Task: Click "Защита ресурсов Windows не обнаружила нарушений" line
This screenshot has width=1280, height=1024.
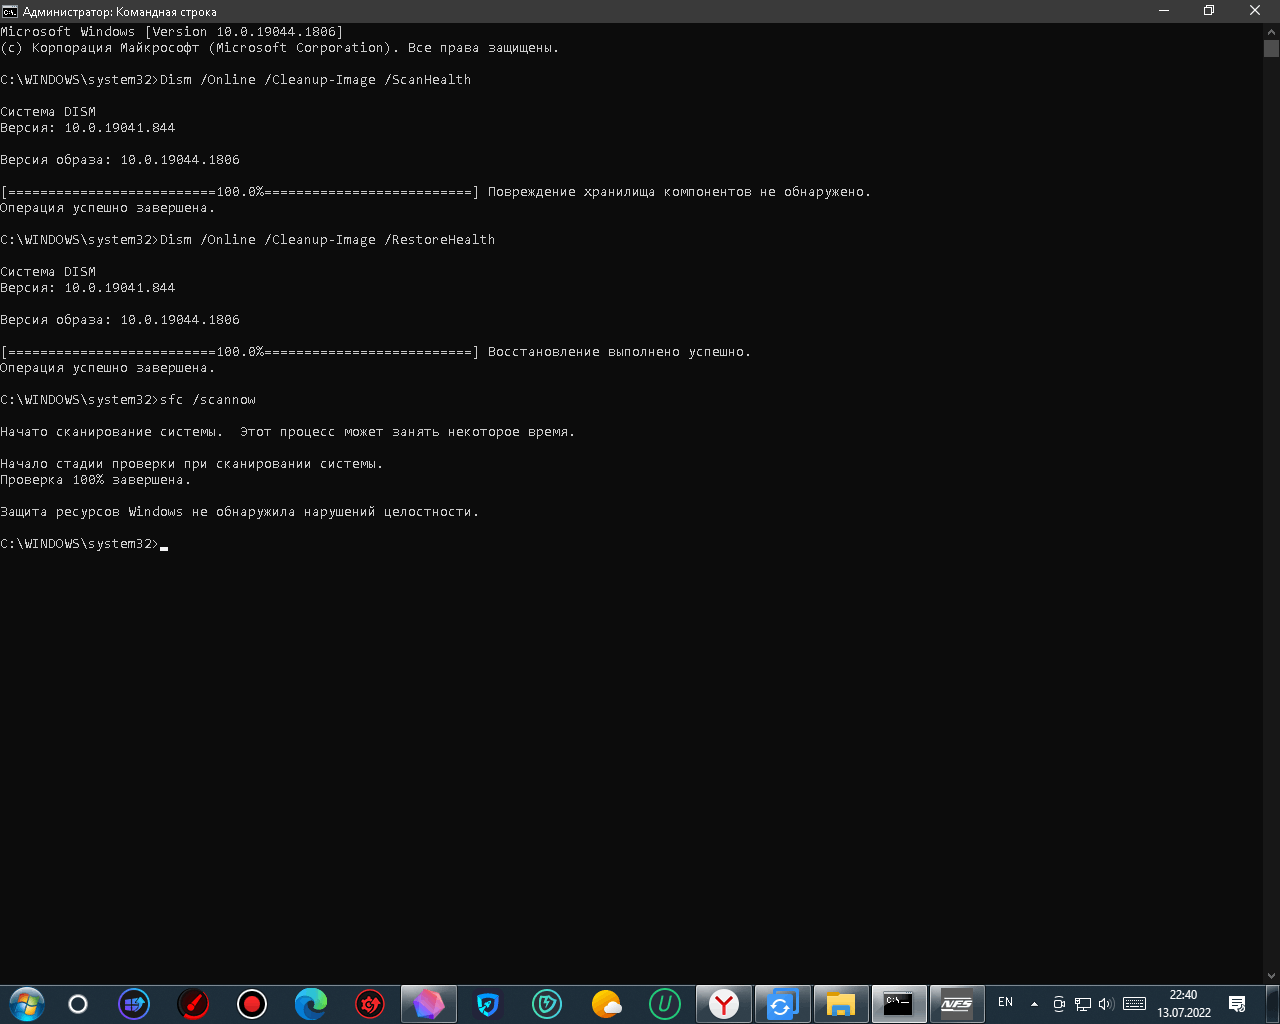Action: click(239, 512)
